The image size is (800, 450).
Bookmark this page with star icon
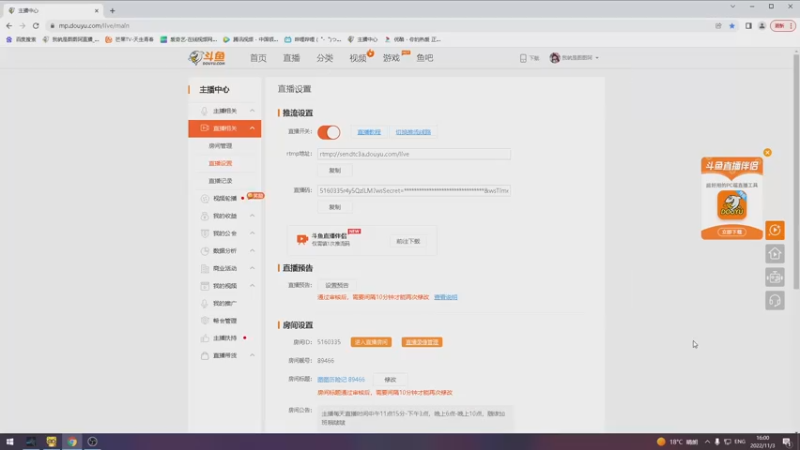[732, 26]
